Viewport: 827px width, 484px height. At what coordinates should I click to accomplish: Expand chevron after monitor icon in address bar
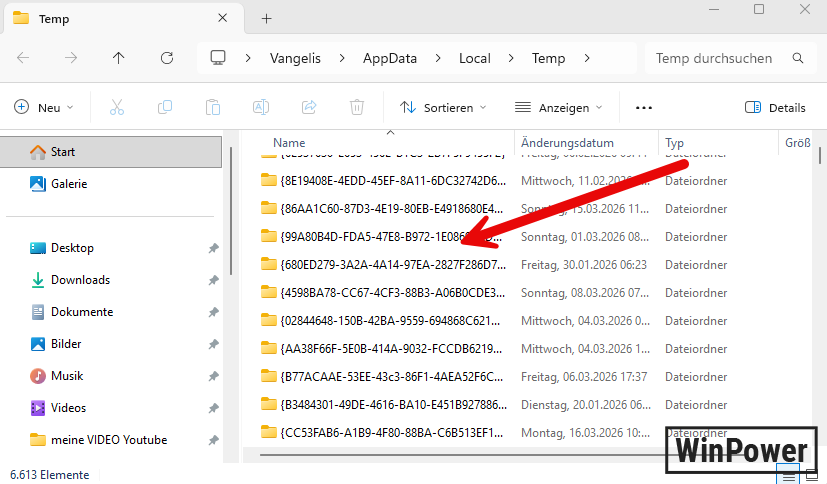pos(248,58)
